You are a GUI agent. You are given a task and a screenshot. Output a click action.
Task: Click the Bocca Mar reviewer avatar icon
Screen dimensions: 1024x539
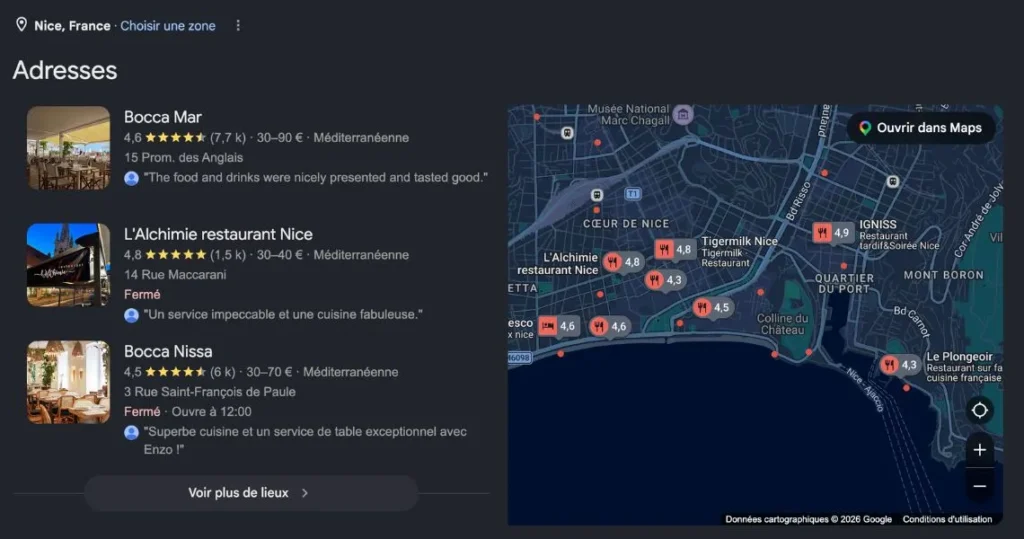(131, 178)
